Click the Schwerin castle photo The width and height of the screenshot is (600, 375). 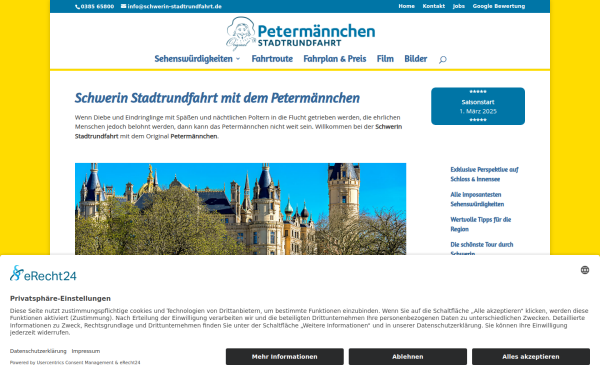(x=240, y=209)
